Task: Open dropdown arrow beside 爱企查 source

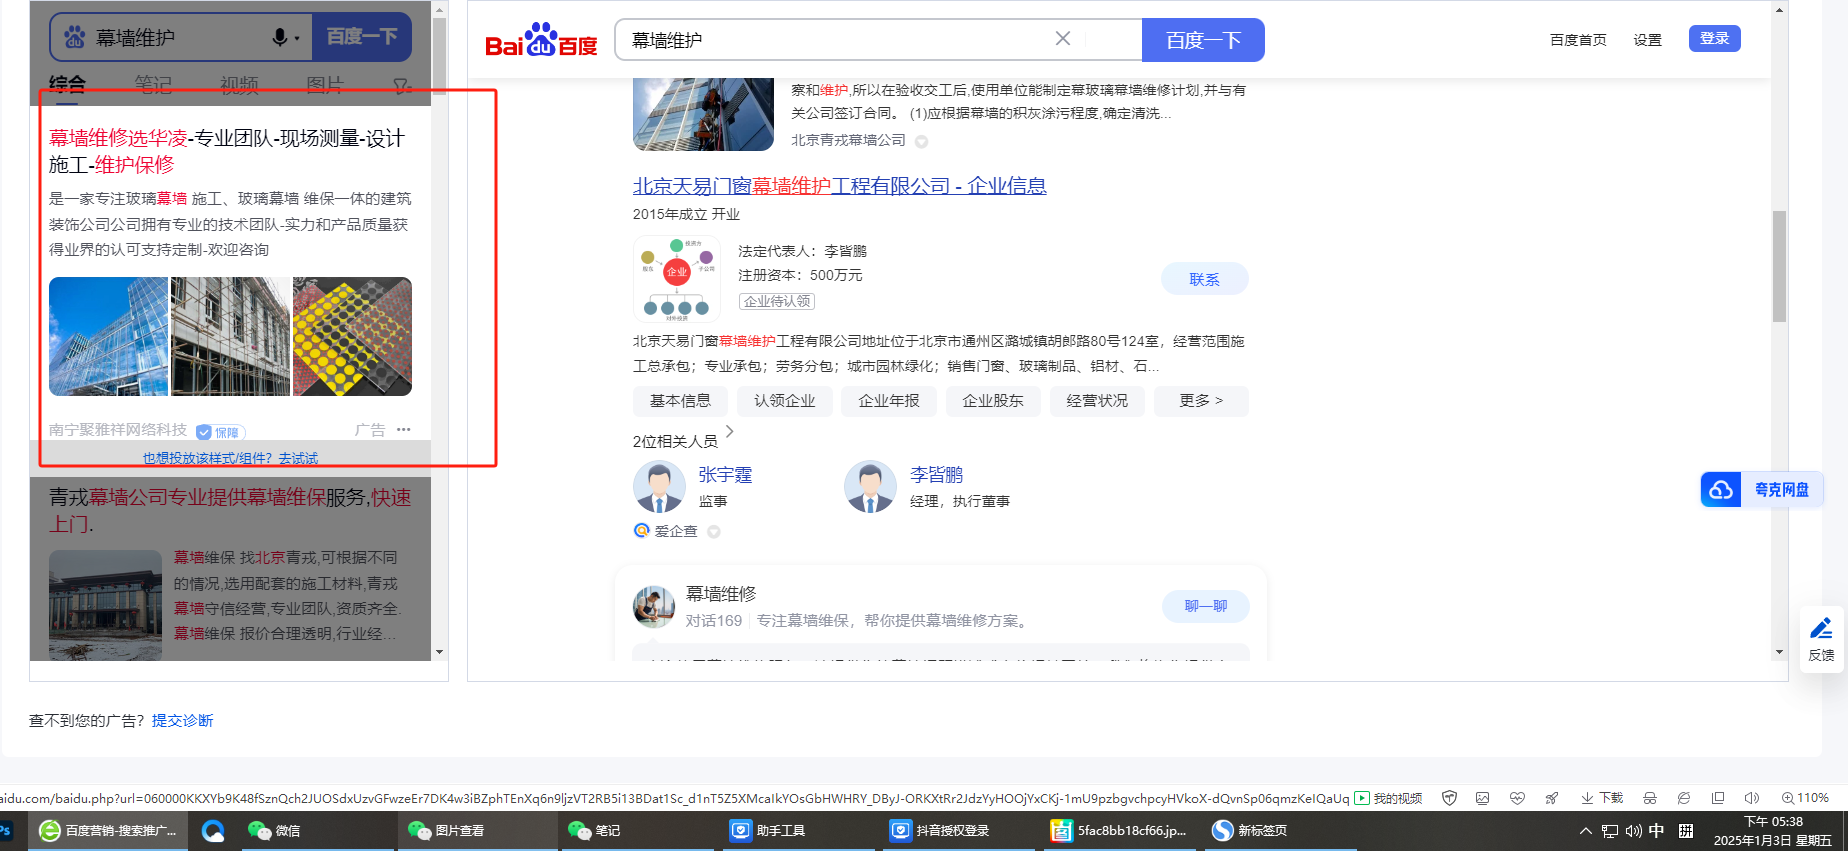Action: 714,532
